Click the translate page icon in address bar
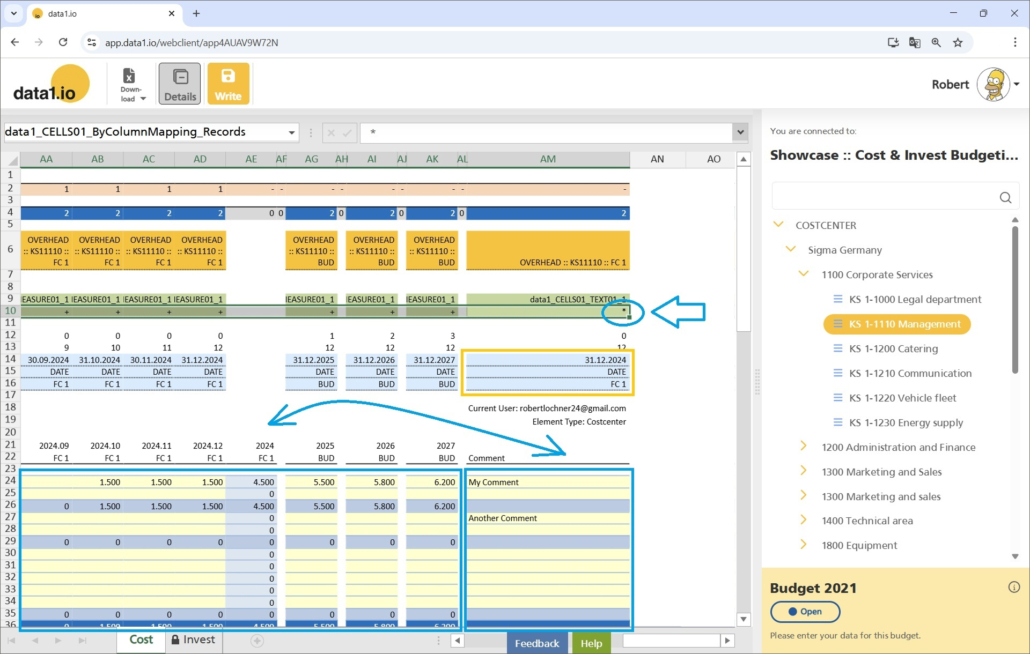This screenshot has height=654, width=1030. click(914, 43)
